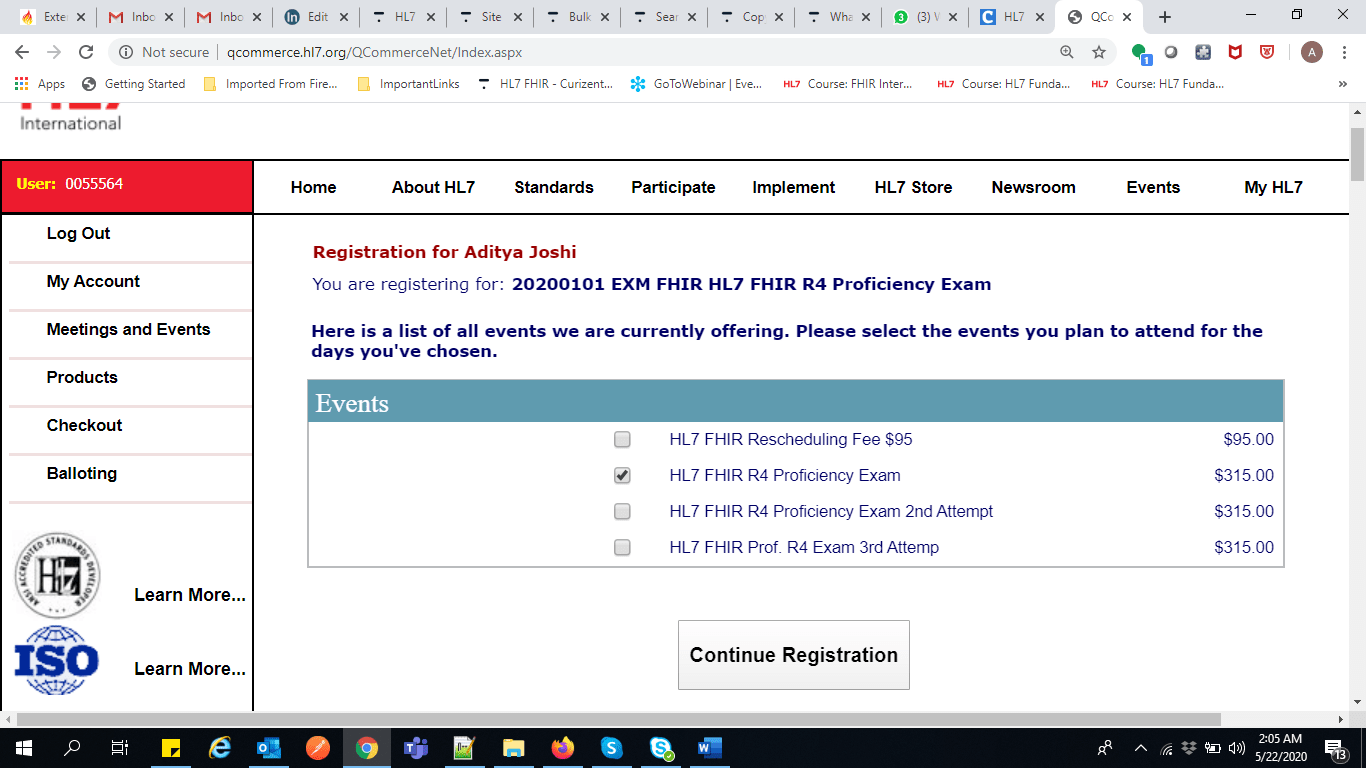Click Log Out in sidebar
The height and width of the screenshot is (768, 1366).
(78, 233)
